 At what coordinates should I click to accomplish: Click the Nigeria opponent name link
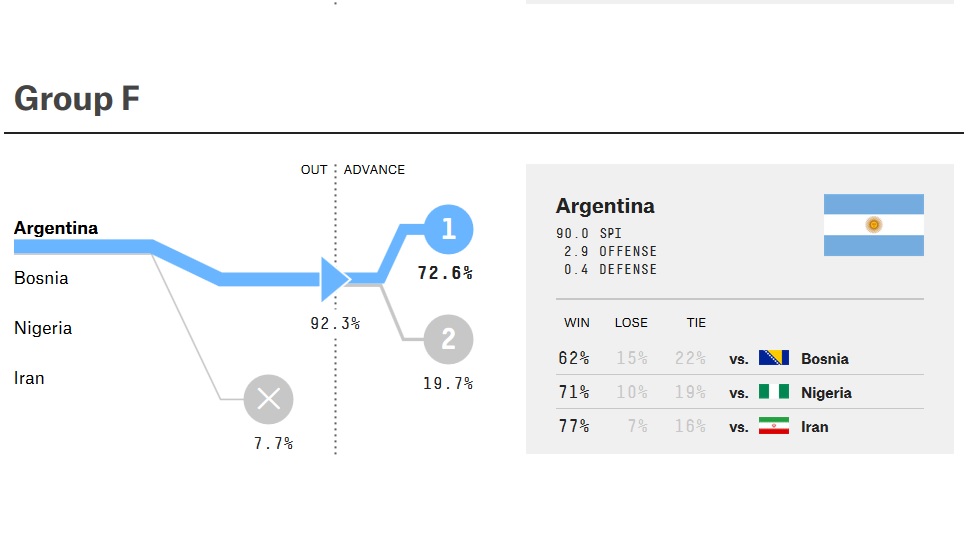(827, 393)
